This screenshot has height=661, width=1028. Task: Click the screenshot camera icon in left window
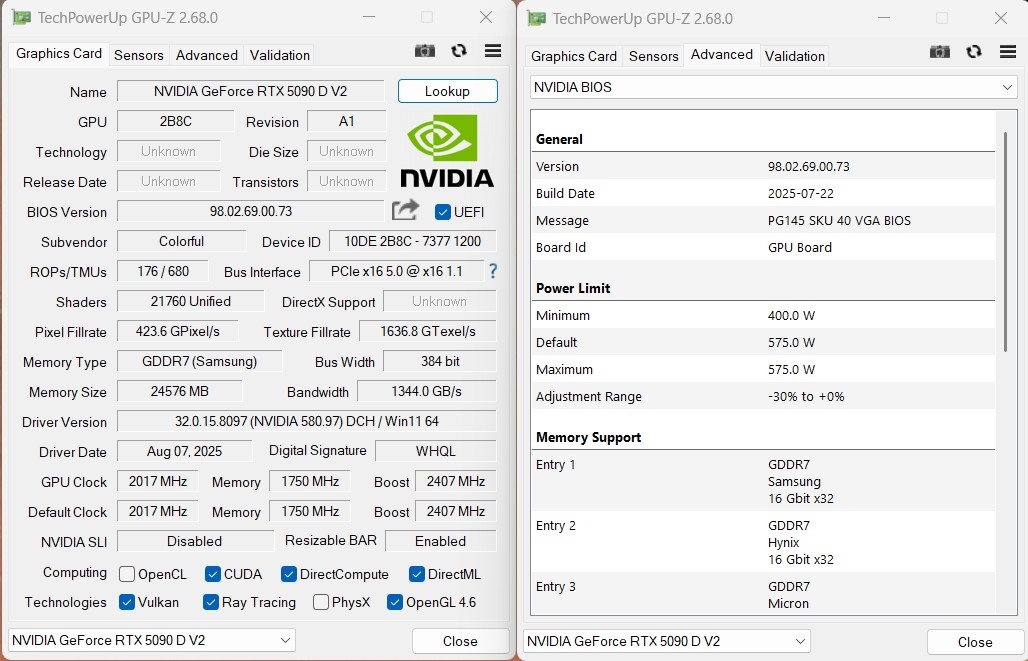pos(425,51)
